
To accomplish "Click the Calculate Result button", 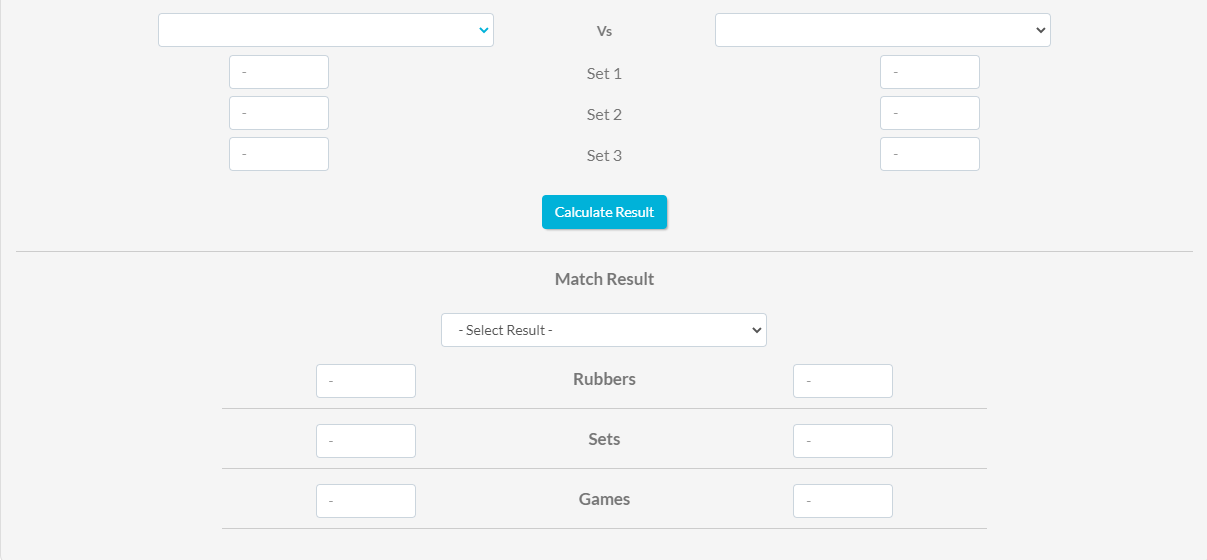I will 604,212.
